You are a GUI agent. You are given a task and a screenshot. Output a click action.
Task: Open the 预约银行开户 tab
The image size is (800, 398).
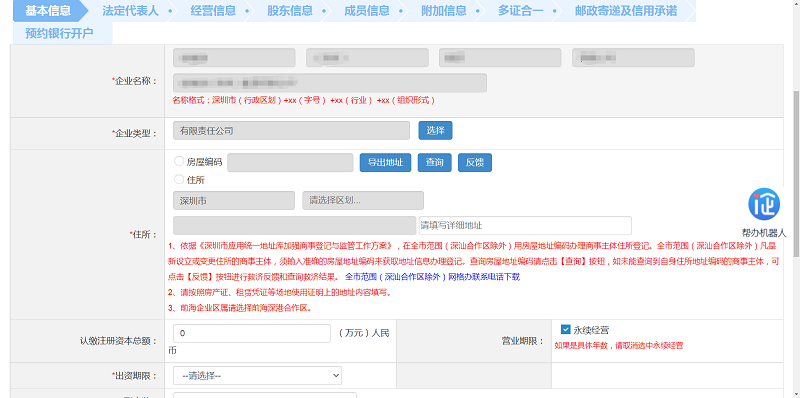pyautogui.click(x=60, y=34)
